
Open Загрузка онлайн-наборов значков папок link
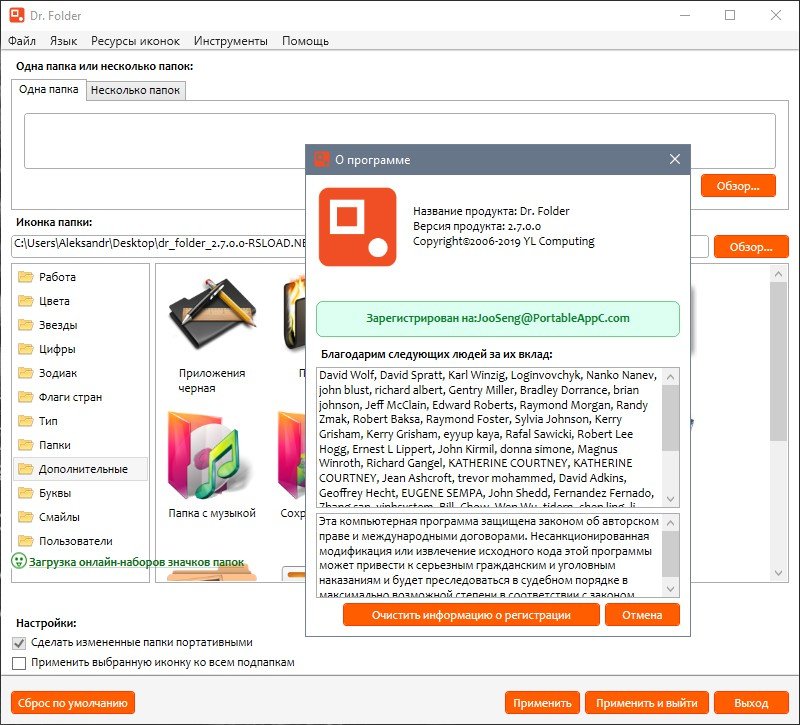tap(136, 562)
